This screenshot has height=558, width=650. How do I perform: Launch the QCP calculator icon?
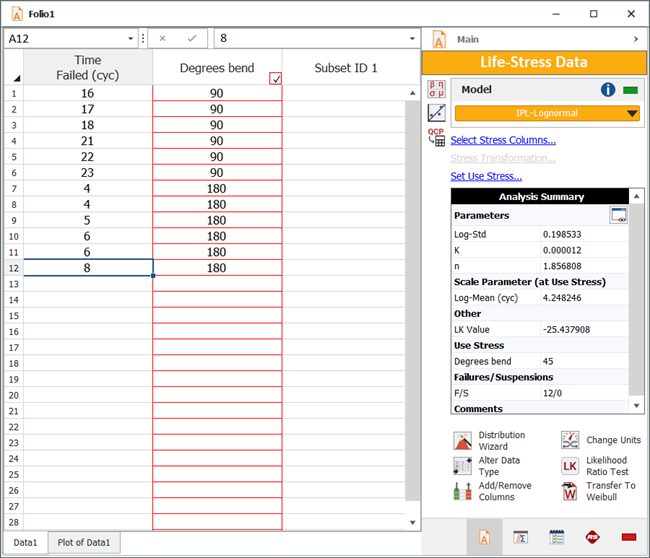[436, 137]
